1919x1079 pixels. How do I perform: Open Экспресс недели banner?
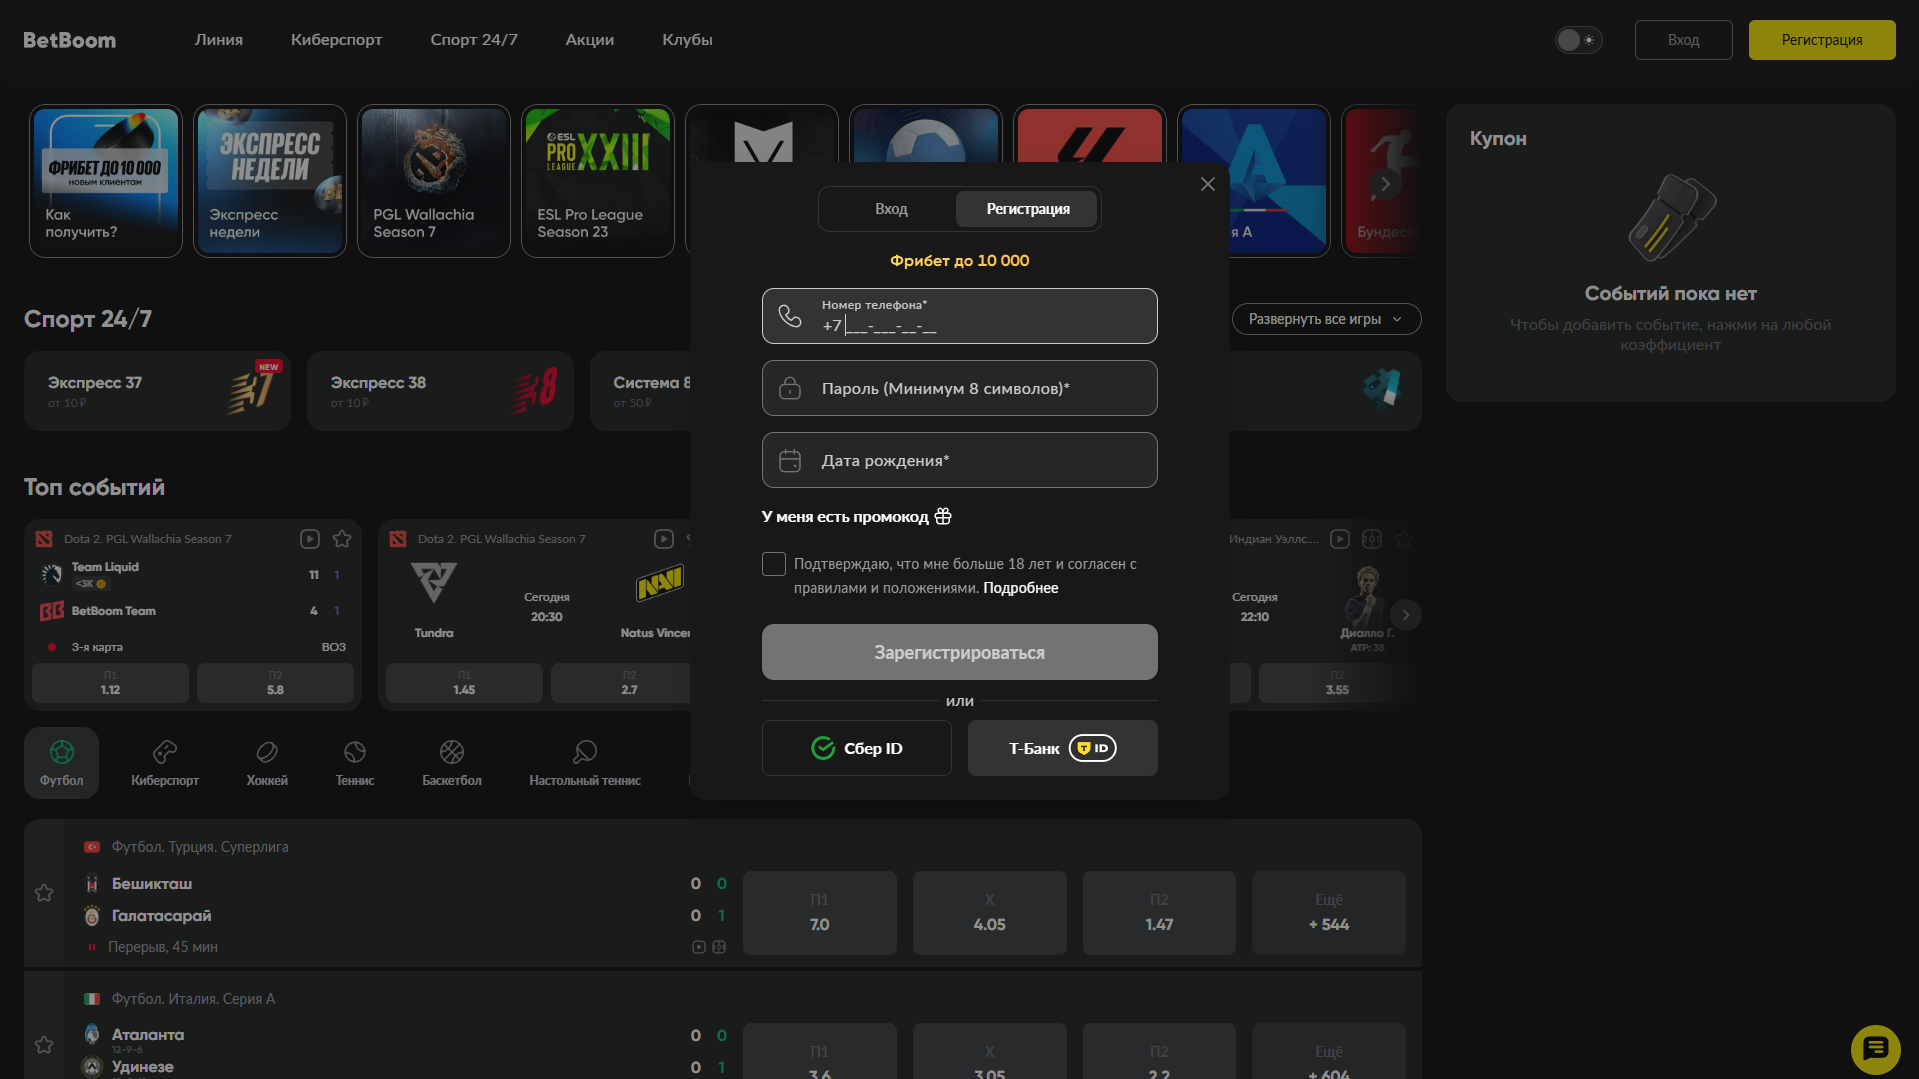pos(270,181)
